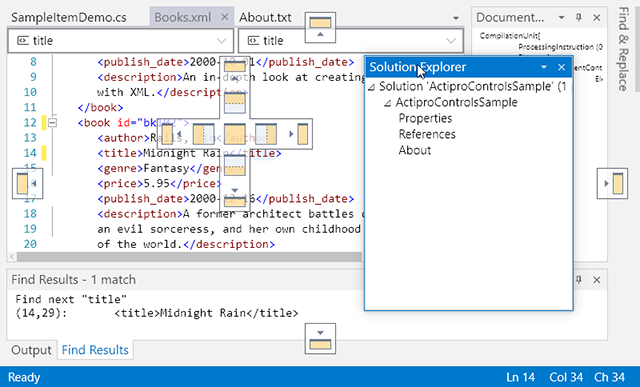
Task: Click the closing </book> tag on line 11
Action: pyautogui.click(x=100, y=108)
